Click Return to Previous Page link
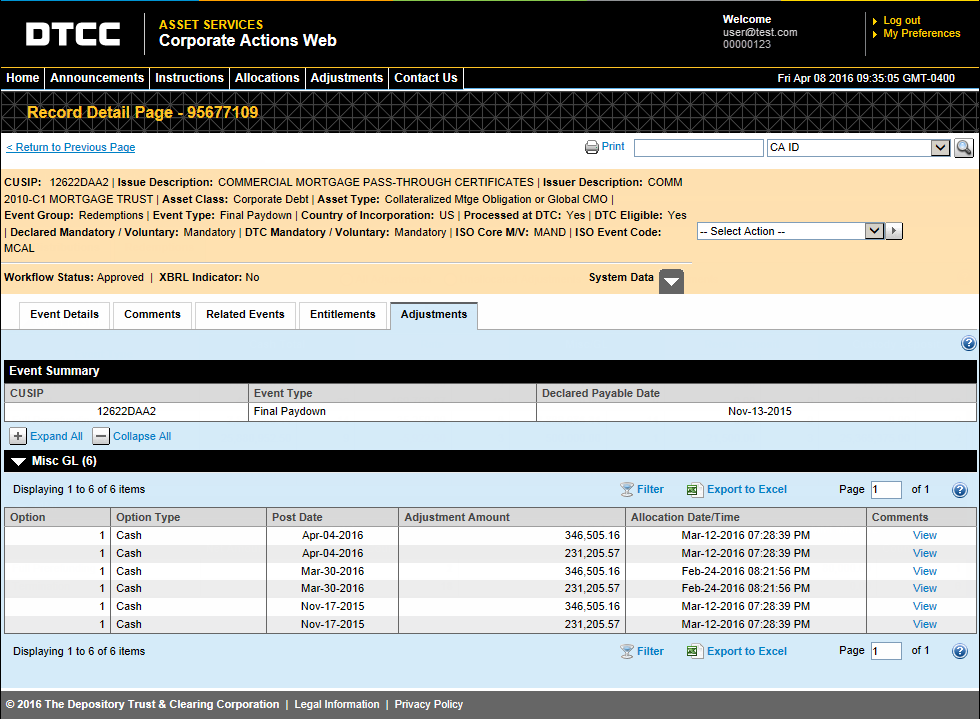This screenshot has height=719, width=980. [x=71, y=148]
